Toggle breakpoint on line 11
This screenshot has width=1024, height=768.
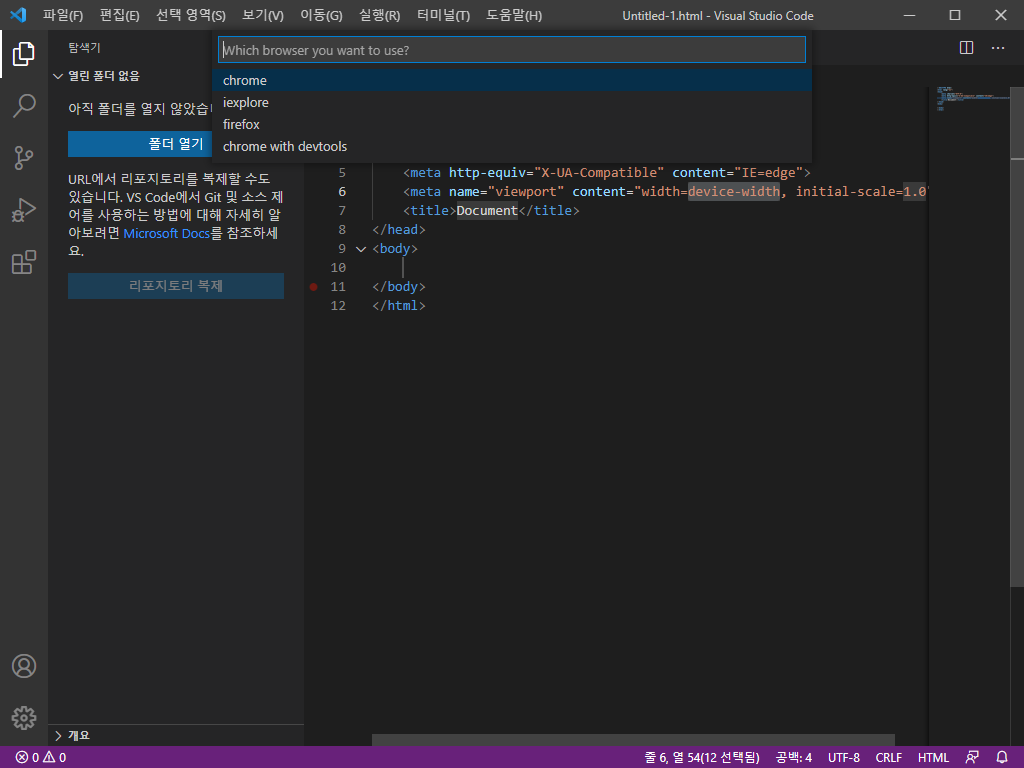[x=313, y=287]
